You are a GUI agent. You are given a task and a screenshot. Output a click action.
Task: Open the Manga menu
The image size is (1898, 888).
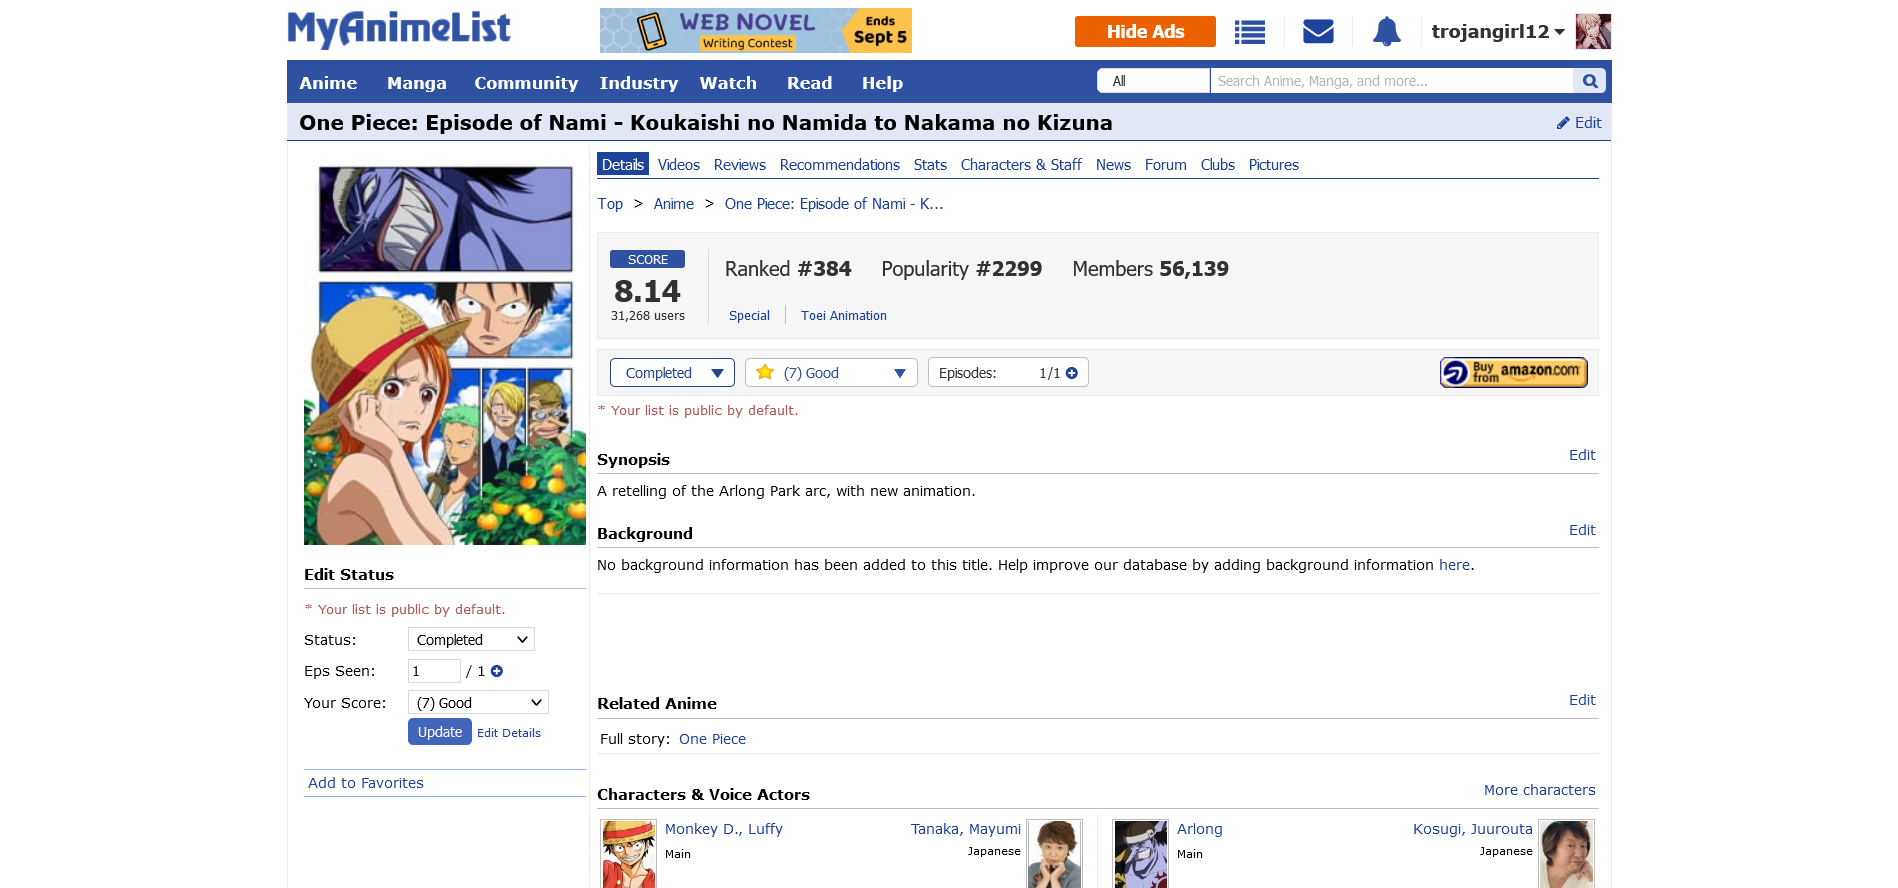[x=417, y=83]
